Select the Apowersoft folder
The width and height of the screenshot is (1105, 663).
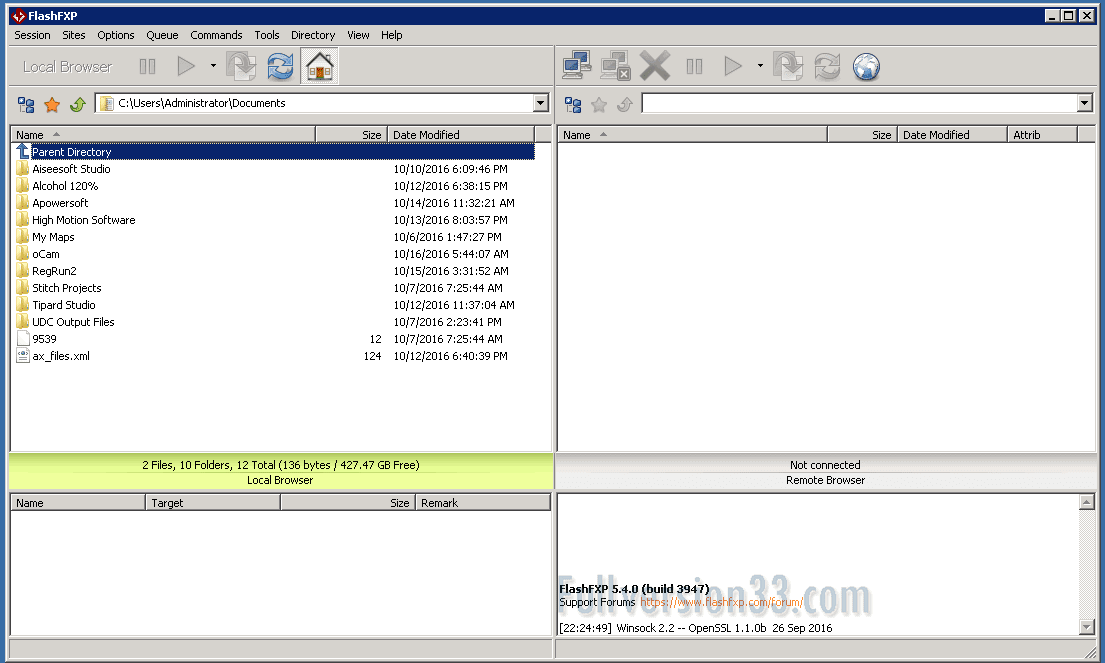(275, 203)
